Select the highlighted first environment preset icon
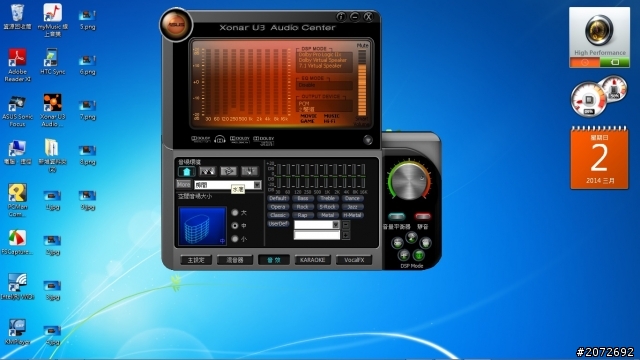This screenshot has height=360, width=640. 186,171
